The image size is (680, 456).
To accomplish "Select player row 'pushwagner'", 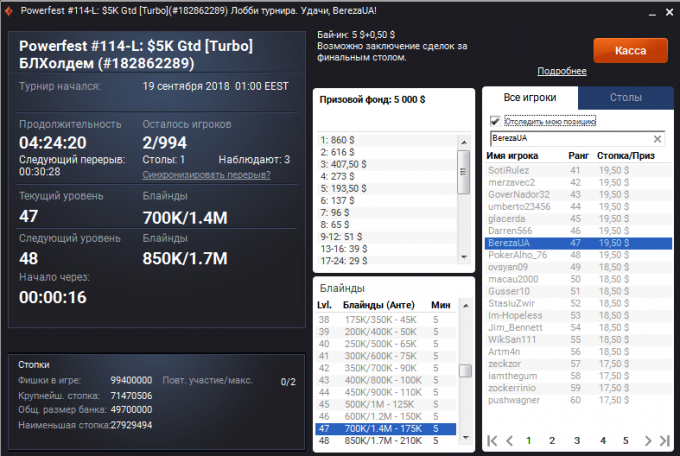I will click(578, 400).
